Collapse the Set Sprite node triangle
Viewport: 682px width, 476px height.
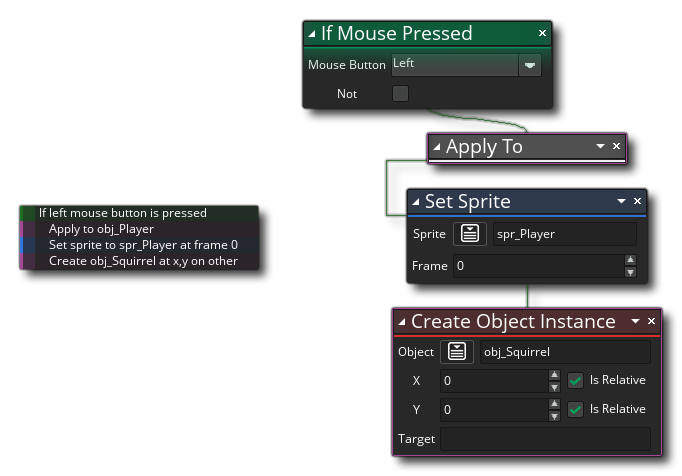(x=416, y=202)
